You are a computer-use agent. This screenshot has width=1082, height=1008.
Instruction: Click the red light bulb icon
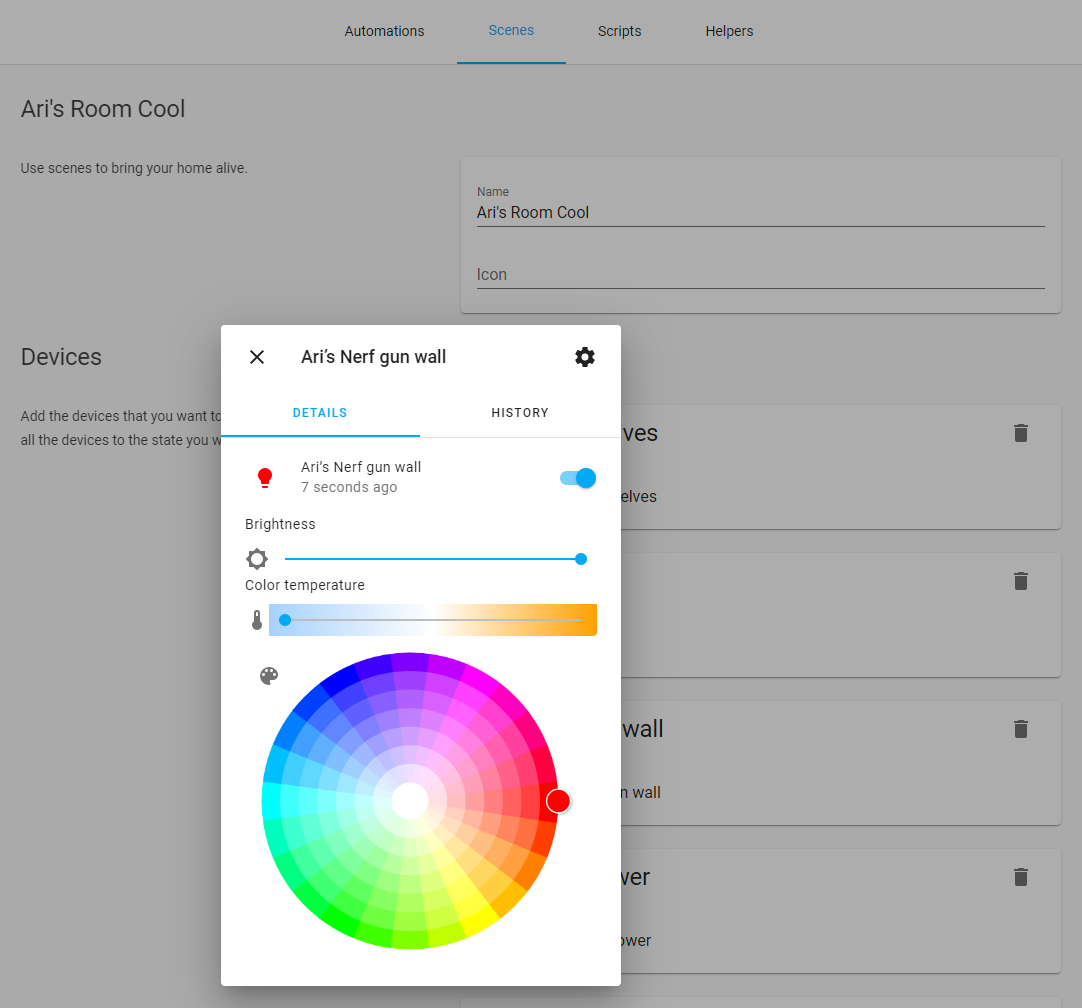click(265, 477)
